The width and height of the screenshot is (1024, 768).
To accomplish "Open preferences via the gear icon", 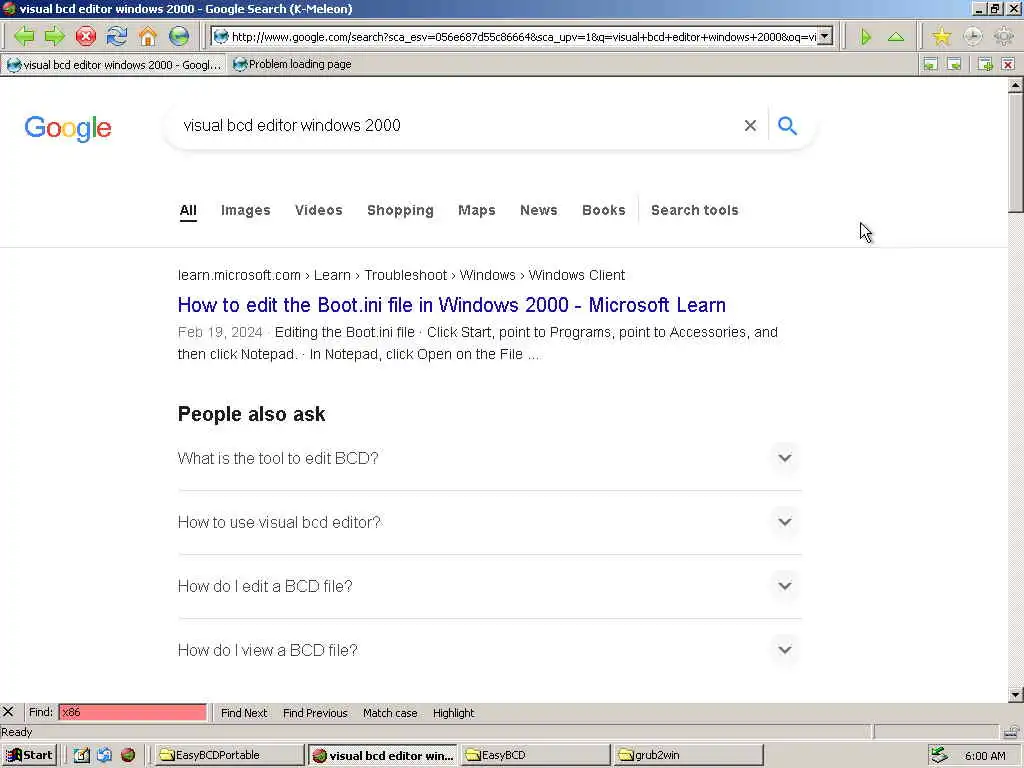I will 1004,37.
